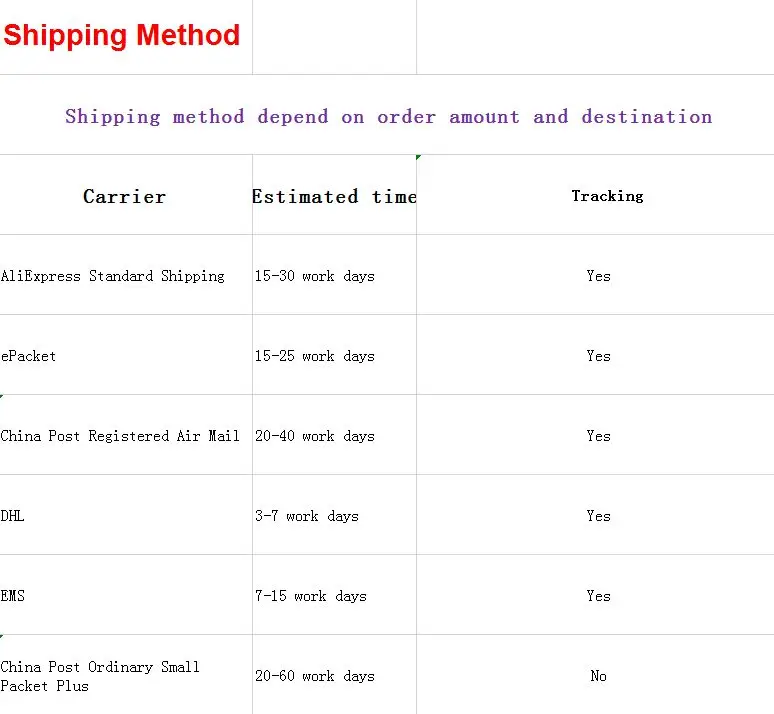The width and height of the screenshot is (774, 714).
Task: Click the 3-7 work days cell
Action: click(306, 516)
